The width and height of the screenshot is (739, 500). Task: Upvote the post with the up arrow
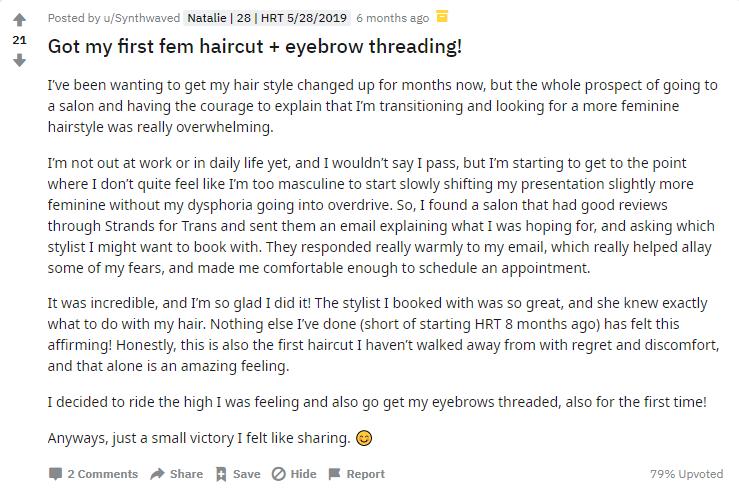tap(19, 20)
